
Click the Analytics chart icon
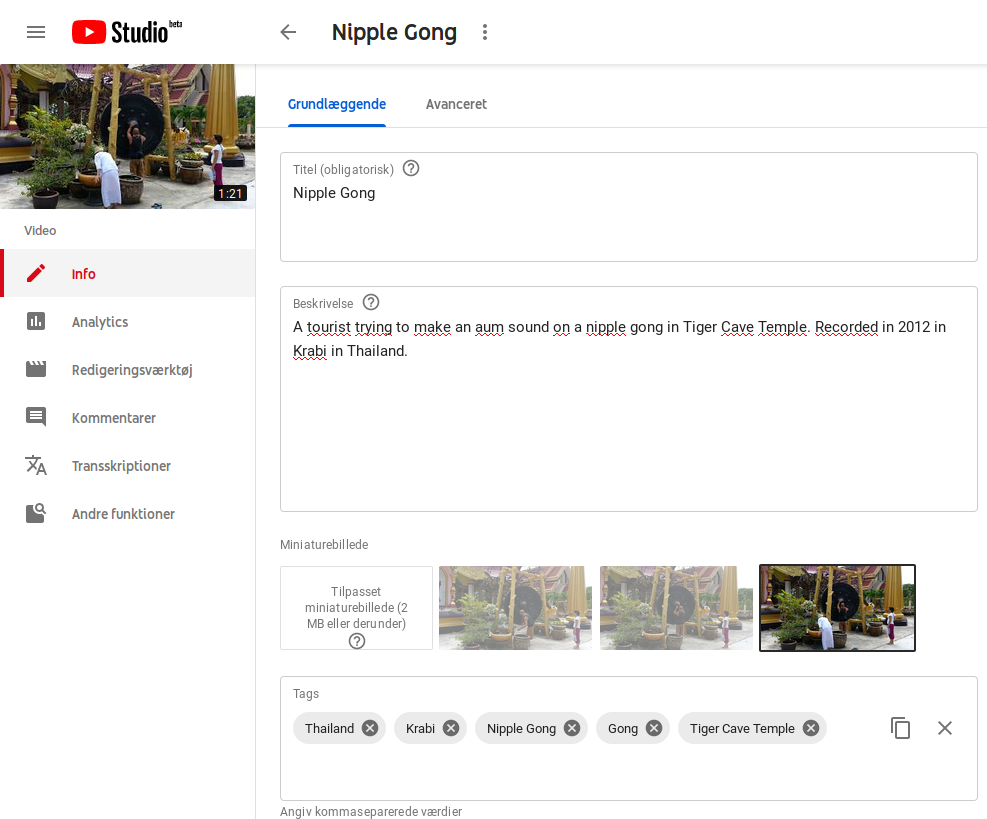point(36,321)
